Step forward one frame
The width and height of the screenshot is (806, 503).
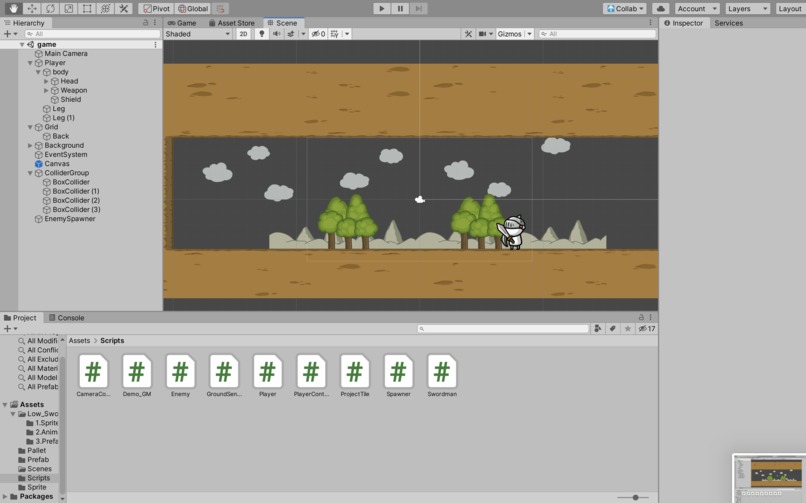(x=418, y=8)
